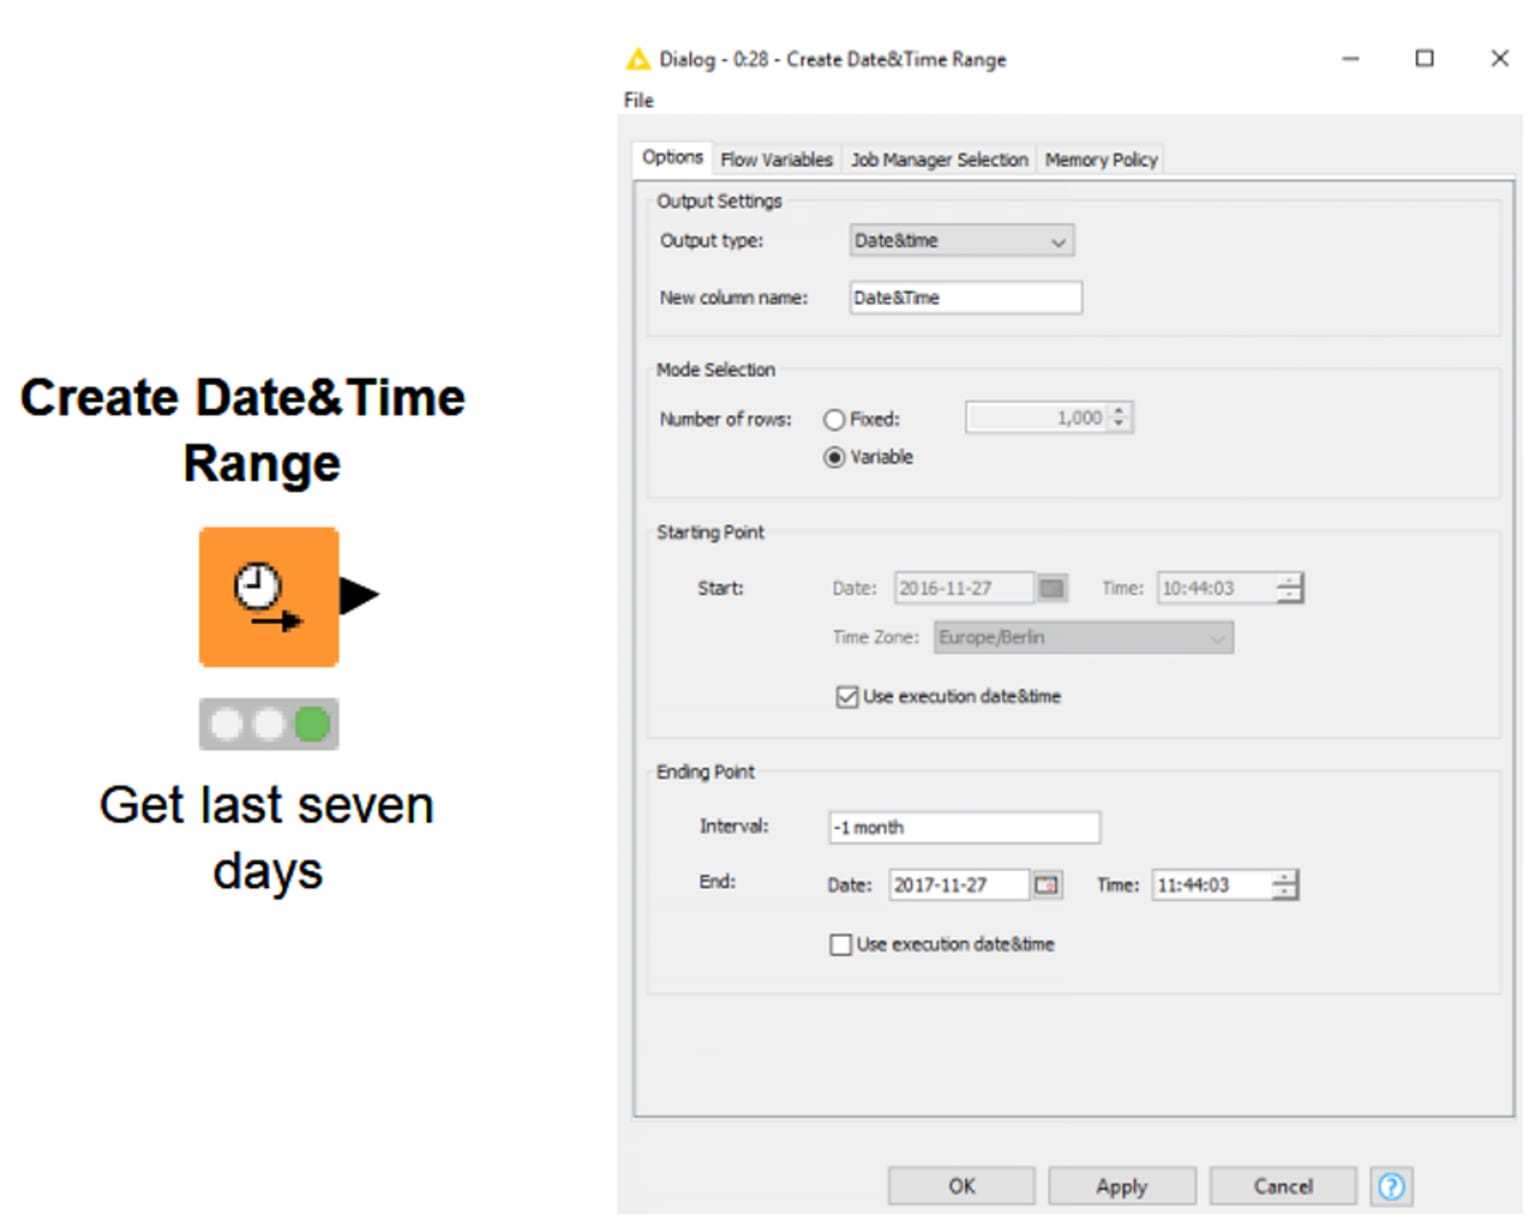Click the node's green traffic light status
This screenshot has width=1536, height=1230.
[x=313, y=724]
